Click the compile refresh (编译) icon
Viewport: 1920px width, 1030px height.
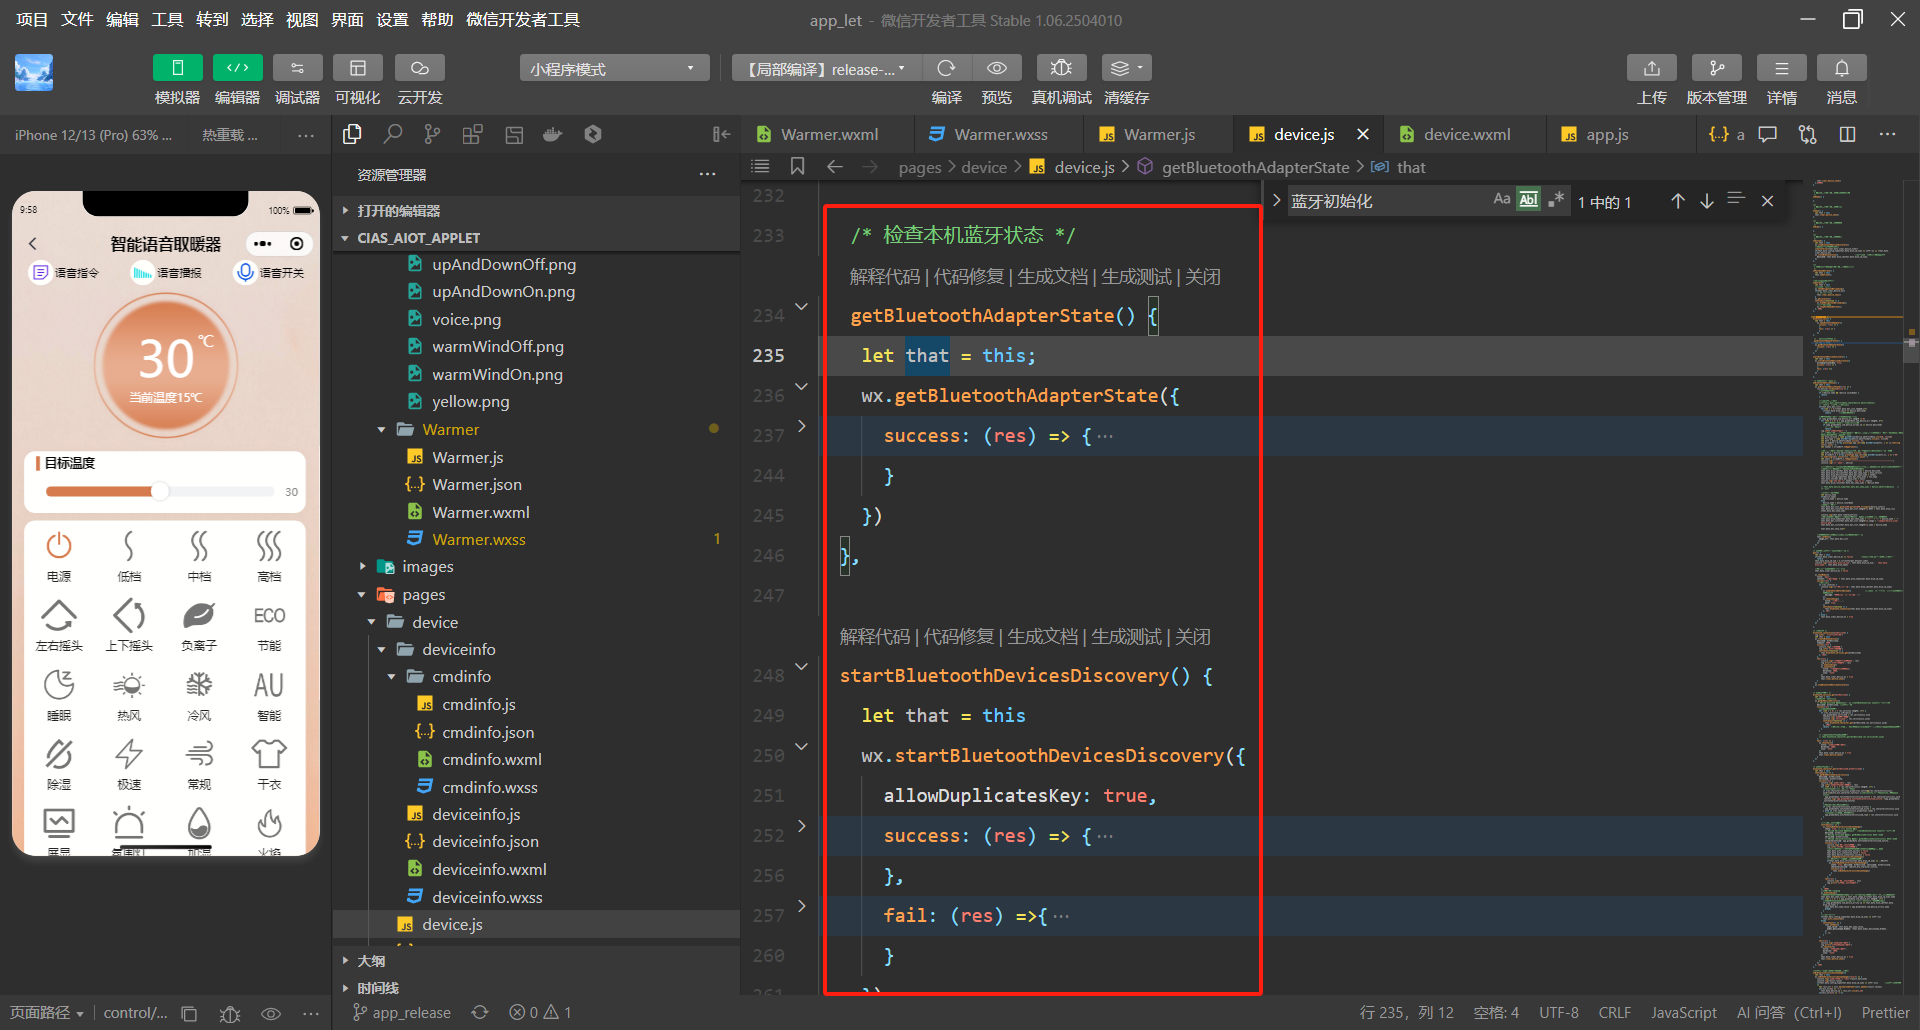click(946, 68)
